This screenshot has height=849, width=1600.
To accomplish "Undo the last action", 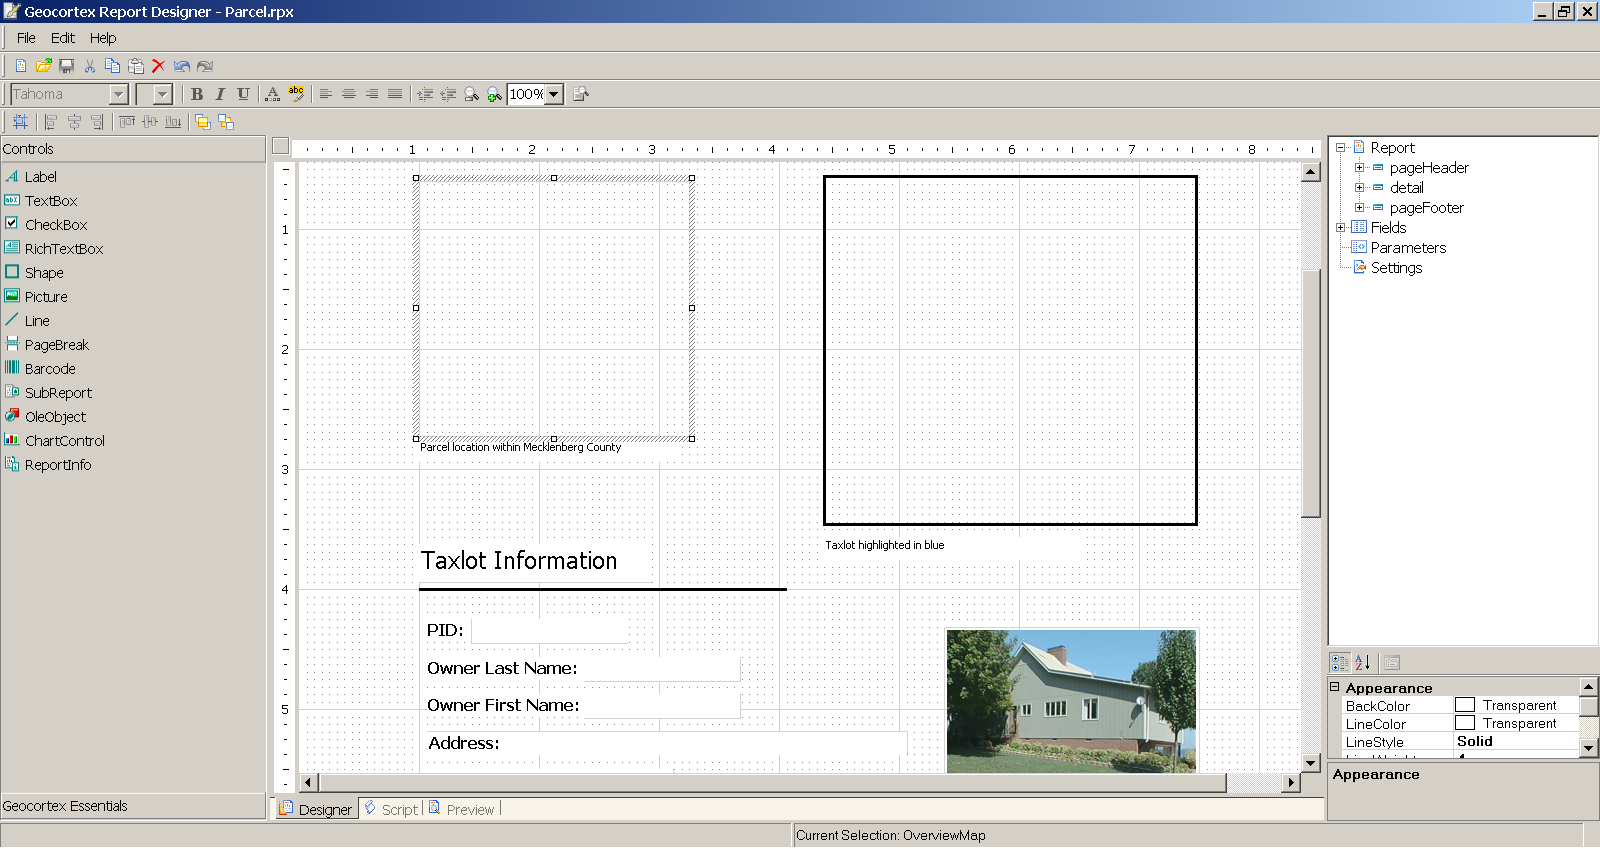I will [x=181, y=66].
